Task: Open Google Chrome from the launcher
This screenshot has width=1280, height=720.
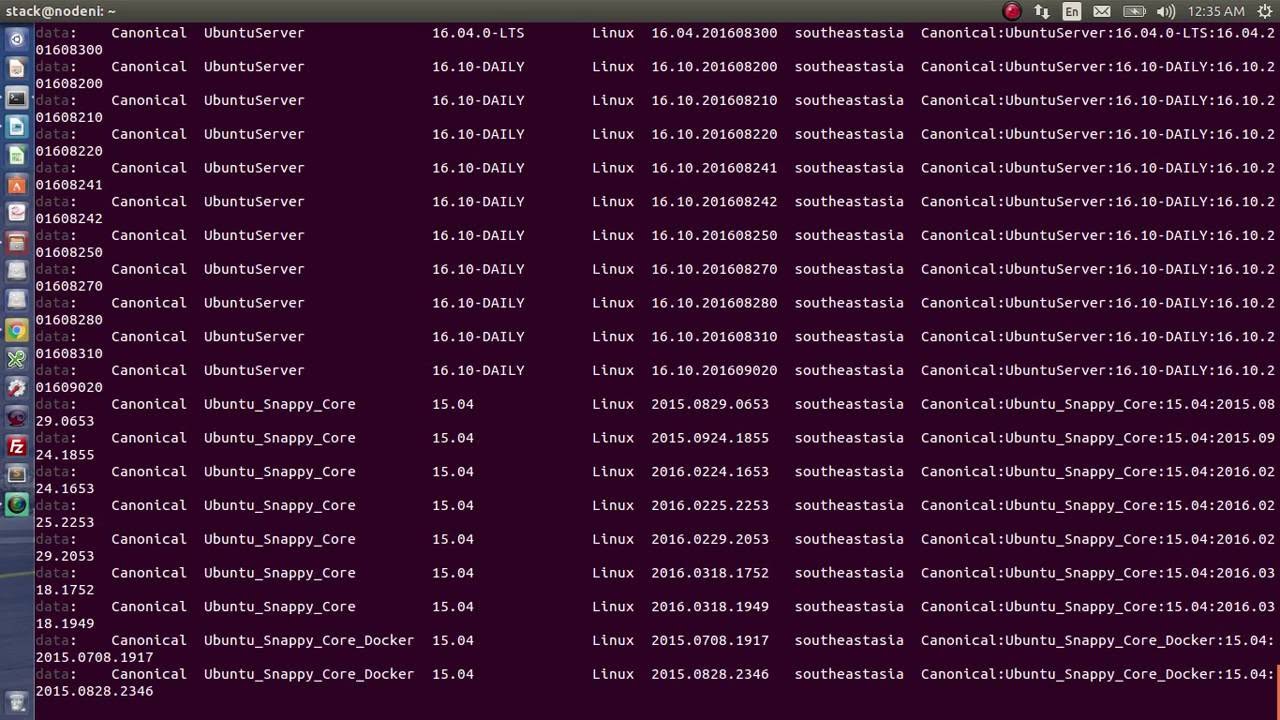Action: (x=16, y=330)
